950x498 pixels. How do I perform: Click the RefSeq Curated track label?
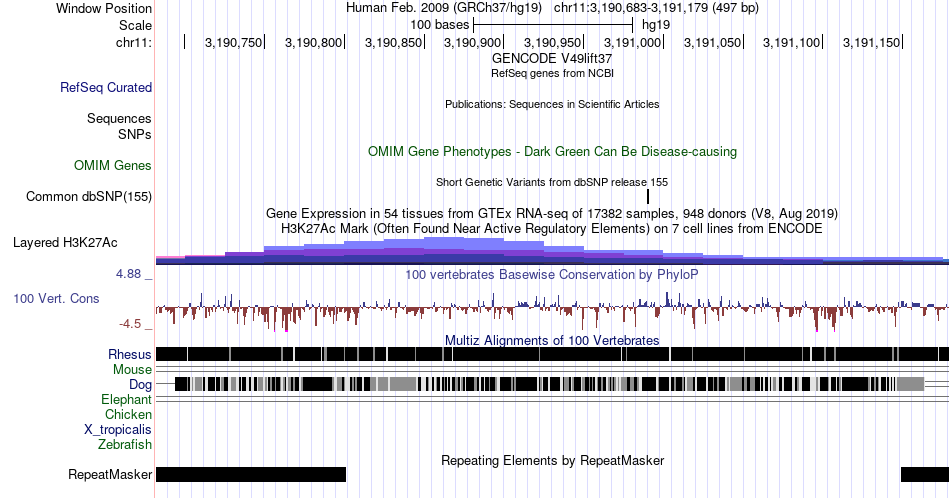click(x=105, y=87)
